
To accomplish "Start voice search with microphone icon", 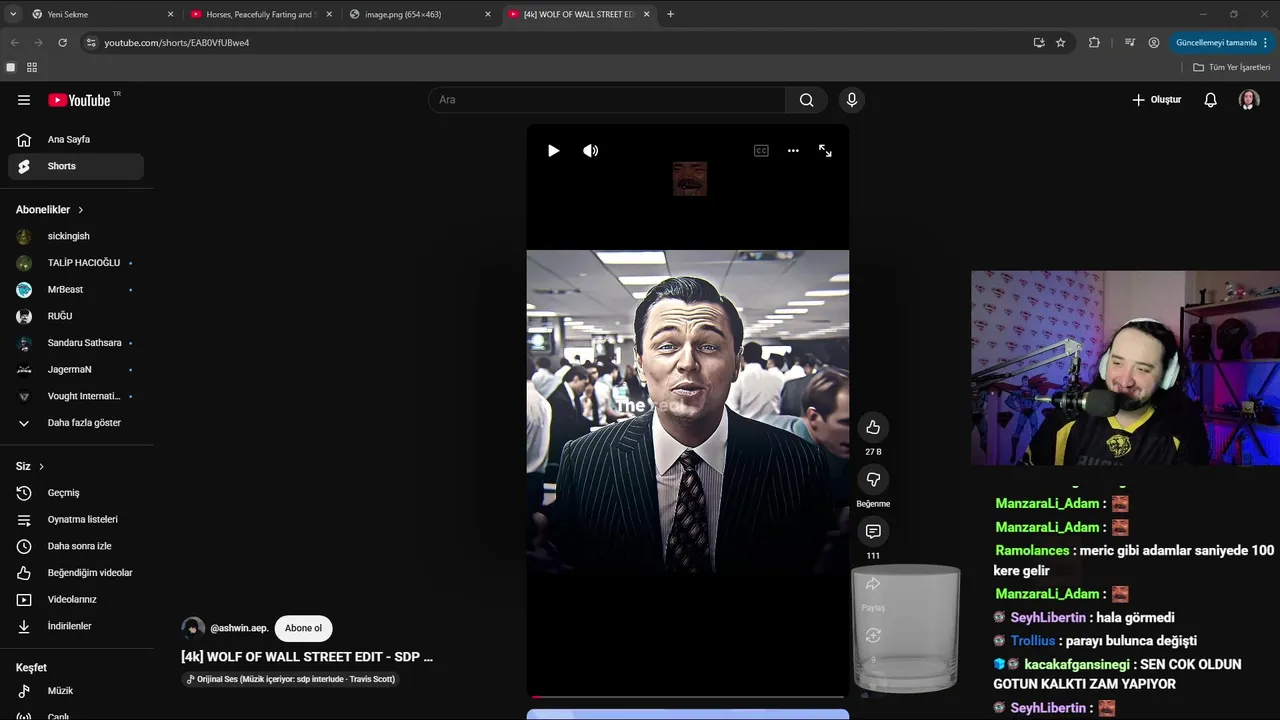I will tap(852, 100).
